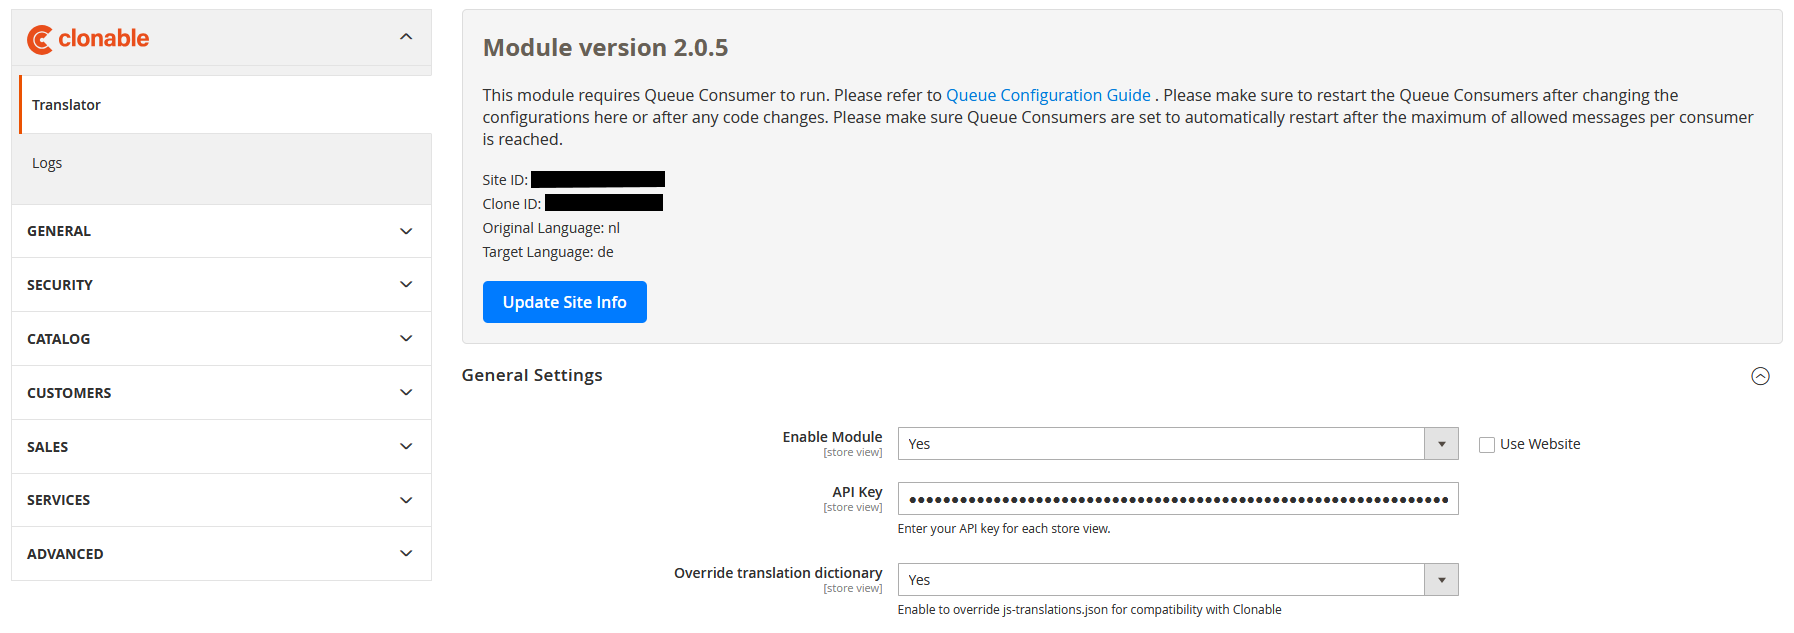Open the Enable Module dropdown
Image resolution: width=1794 pixels, height=633 pixels.
point(1178,444)
